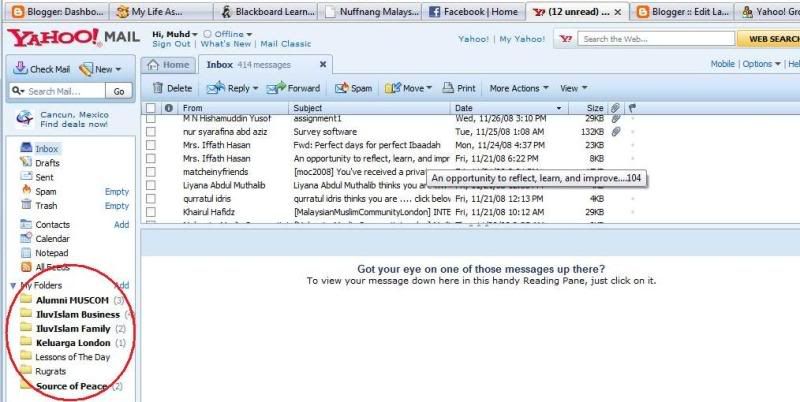Toggle the Offline status radio indicator
Screen dimensions: 800x402
207,34
